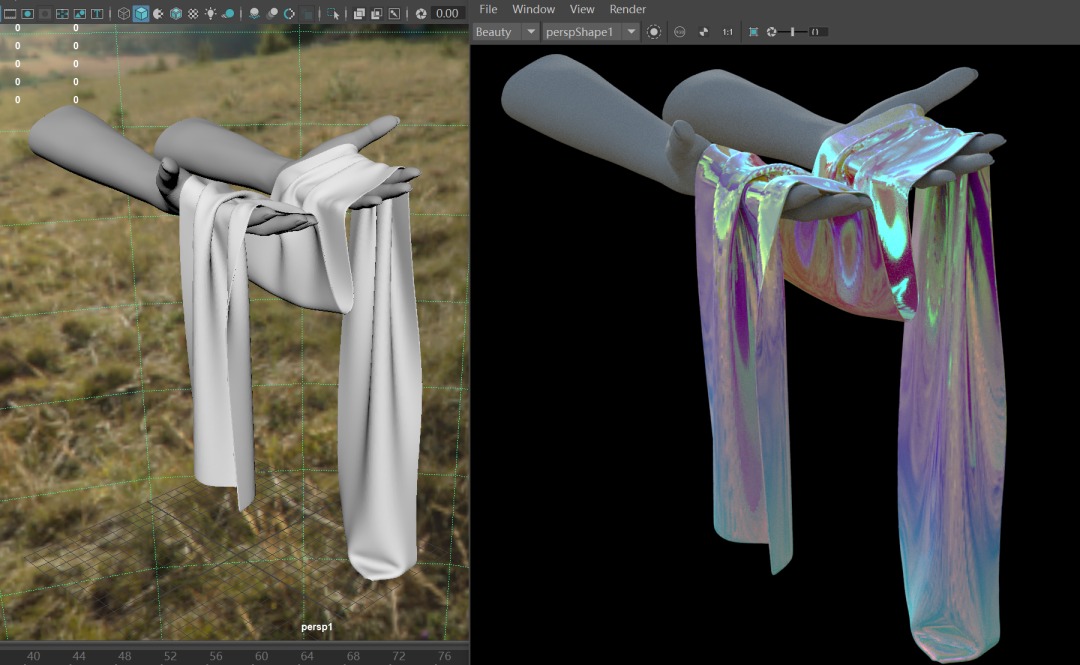
Task: Select the smooth shade all cube icon
Action: click(141, 13)
